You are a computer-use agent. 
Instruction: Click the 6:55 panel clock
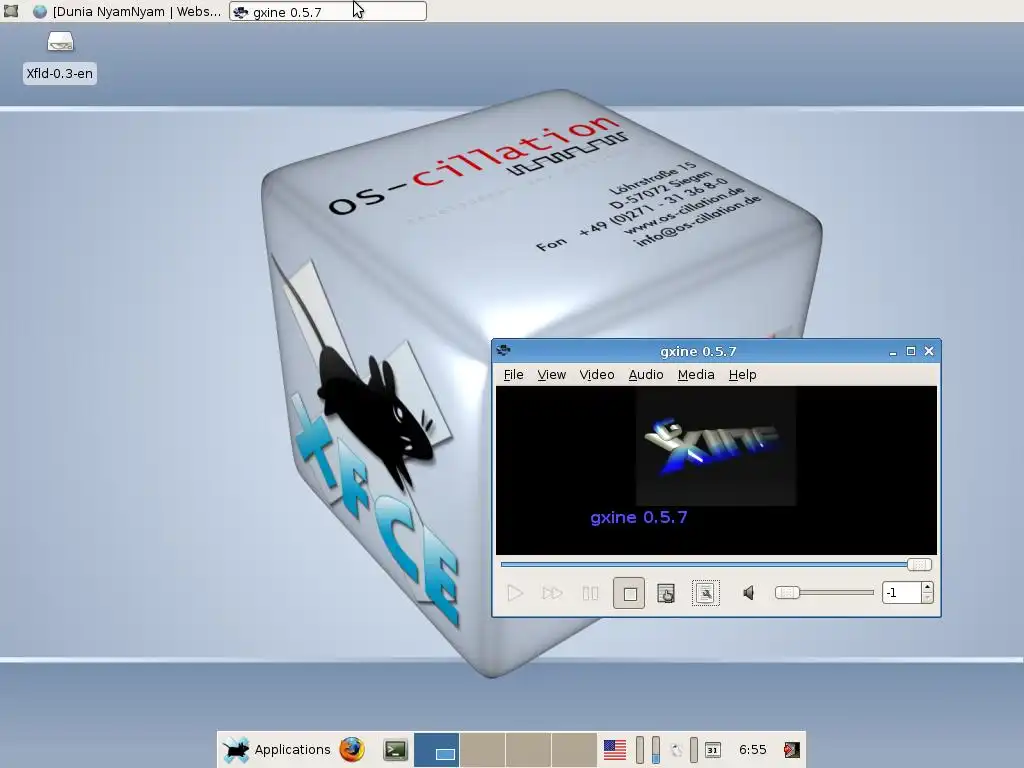pos(752,750)
